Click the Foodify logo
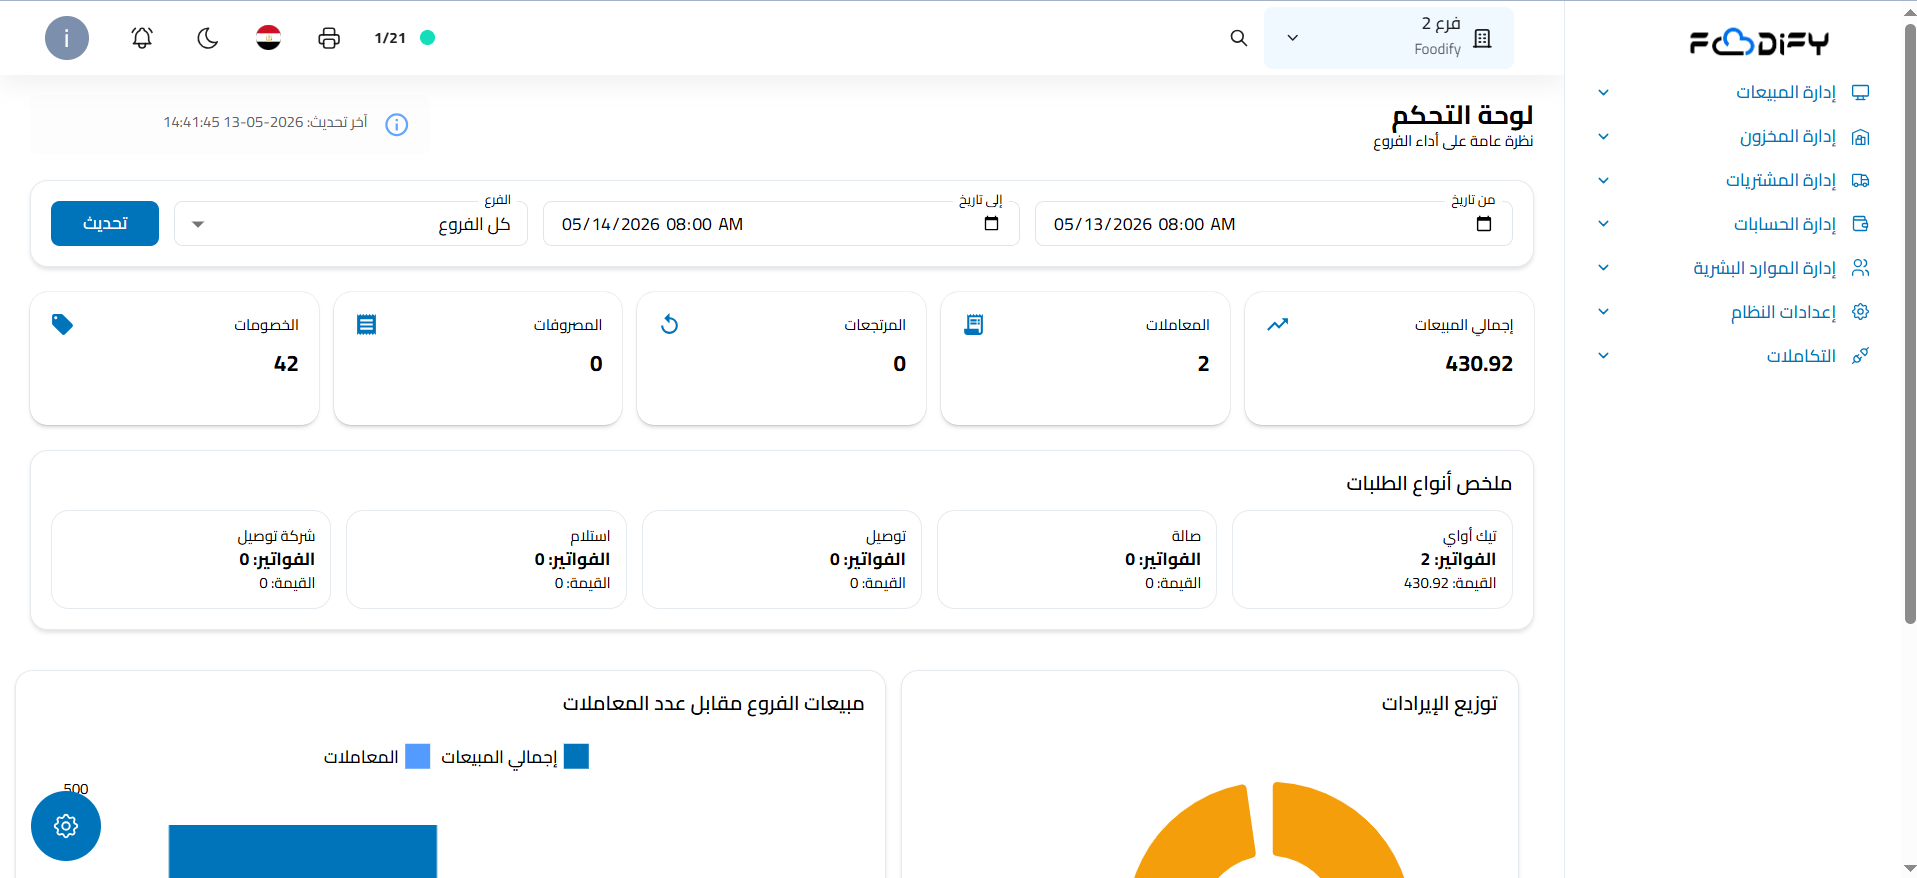 (1759, 42)
